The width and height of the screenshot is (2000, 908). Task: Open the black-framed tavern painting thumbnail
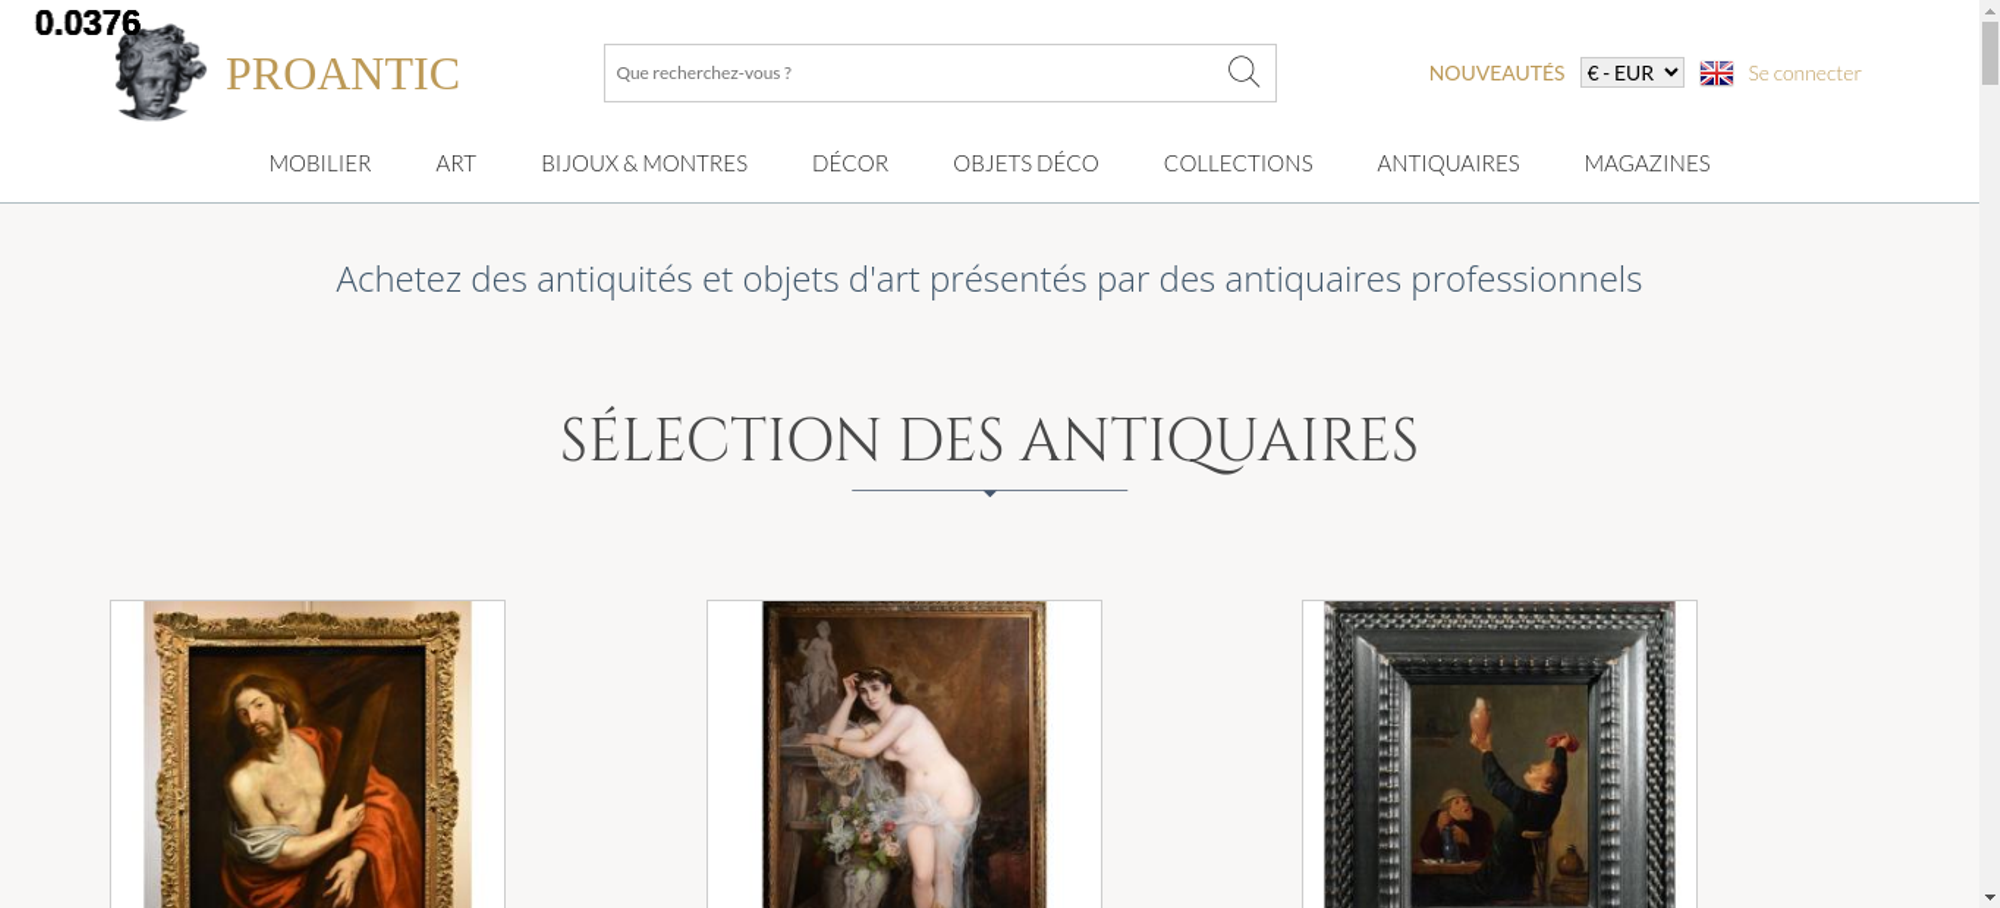(x=1499, y=754)
